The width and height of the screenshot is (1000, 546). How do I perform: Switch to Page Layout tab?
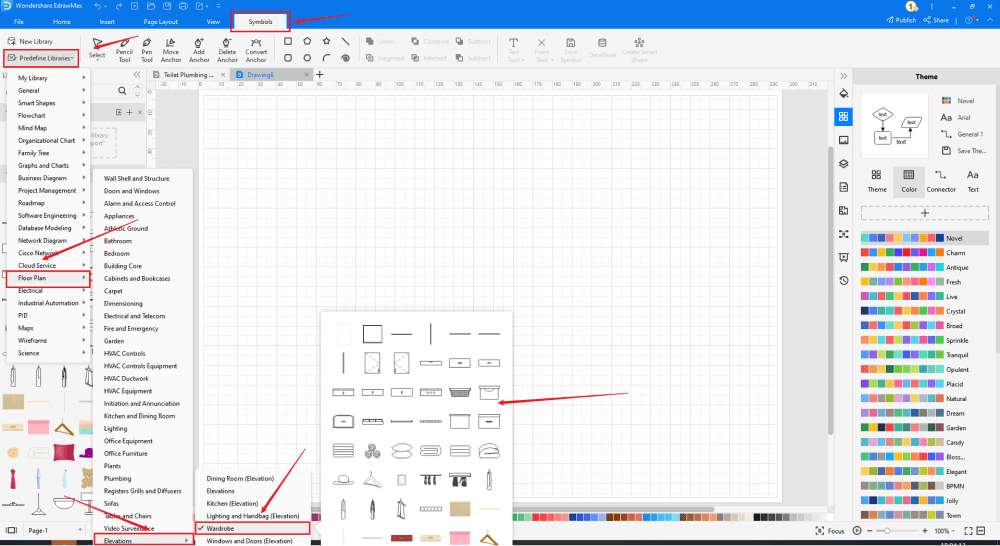pyautogui.click(x=160, y=22)
